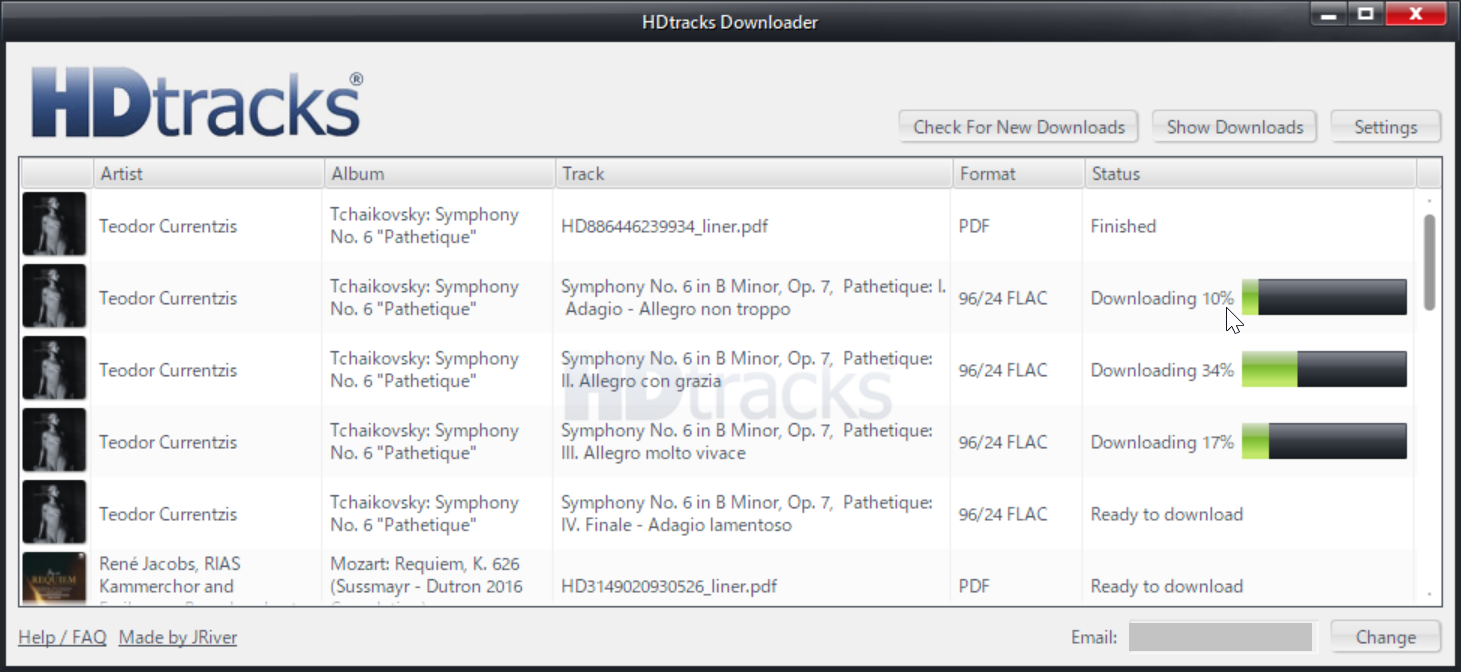
Task: Close the HDtracks Downloader window
Action: click(x=1416, y=14)
